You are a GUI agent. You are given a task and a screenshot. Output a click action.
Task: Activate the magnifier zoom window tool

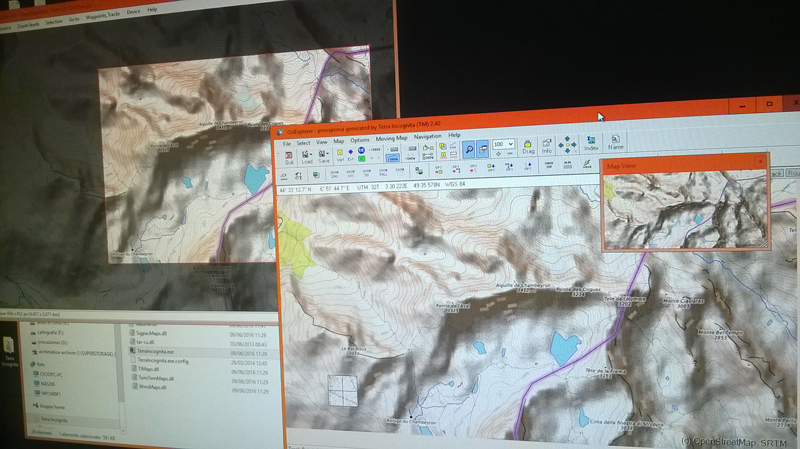(469, 149)
